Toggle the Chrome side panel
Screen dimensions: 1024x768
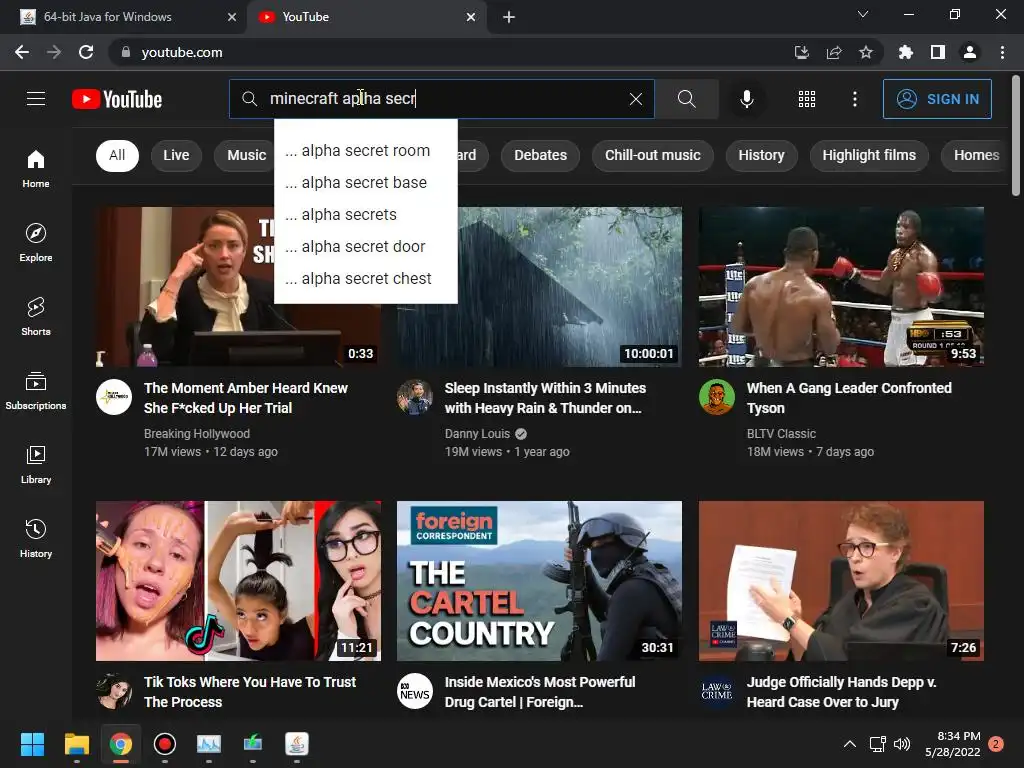(937, 52)
